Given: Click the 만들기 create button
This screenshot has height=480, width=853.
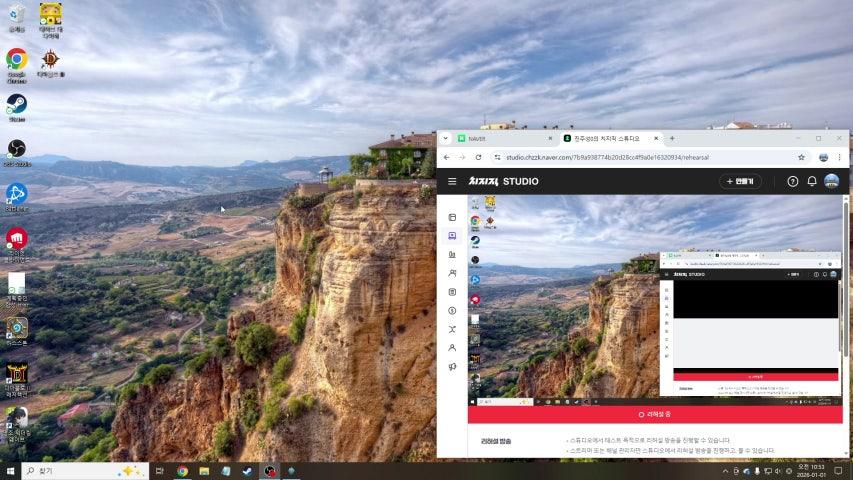Looking at the screenshot, I should pos(740,181).
